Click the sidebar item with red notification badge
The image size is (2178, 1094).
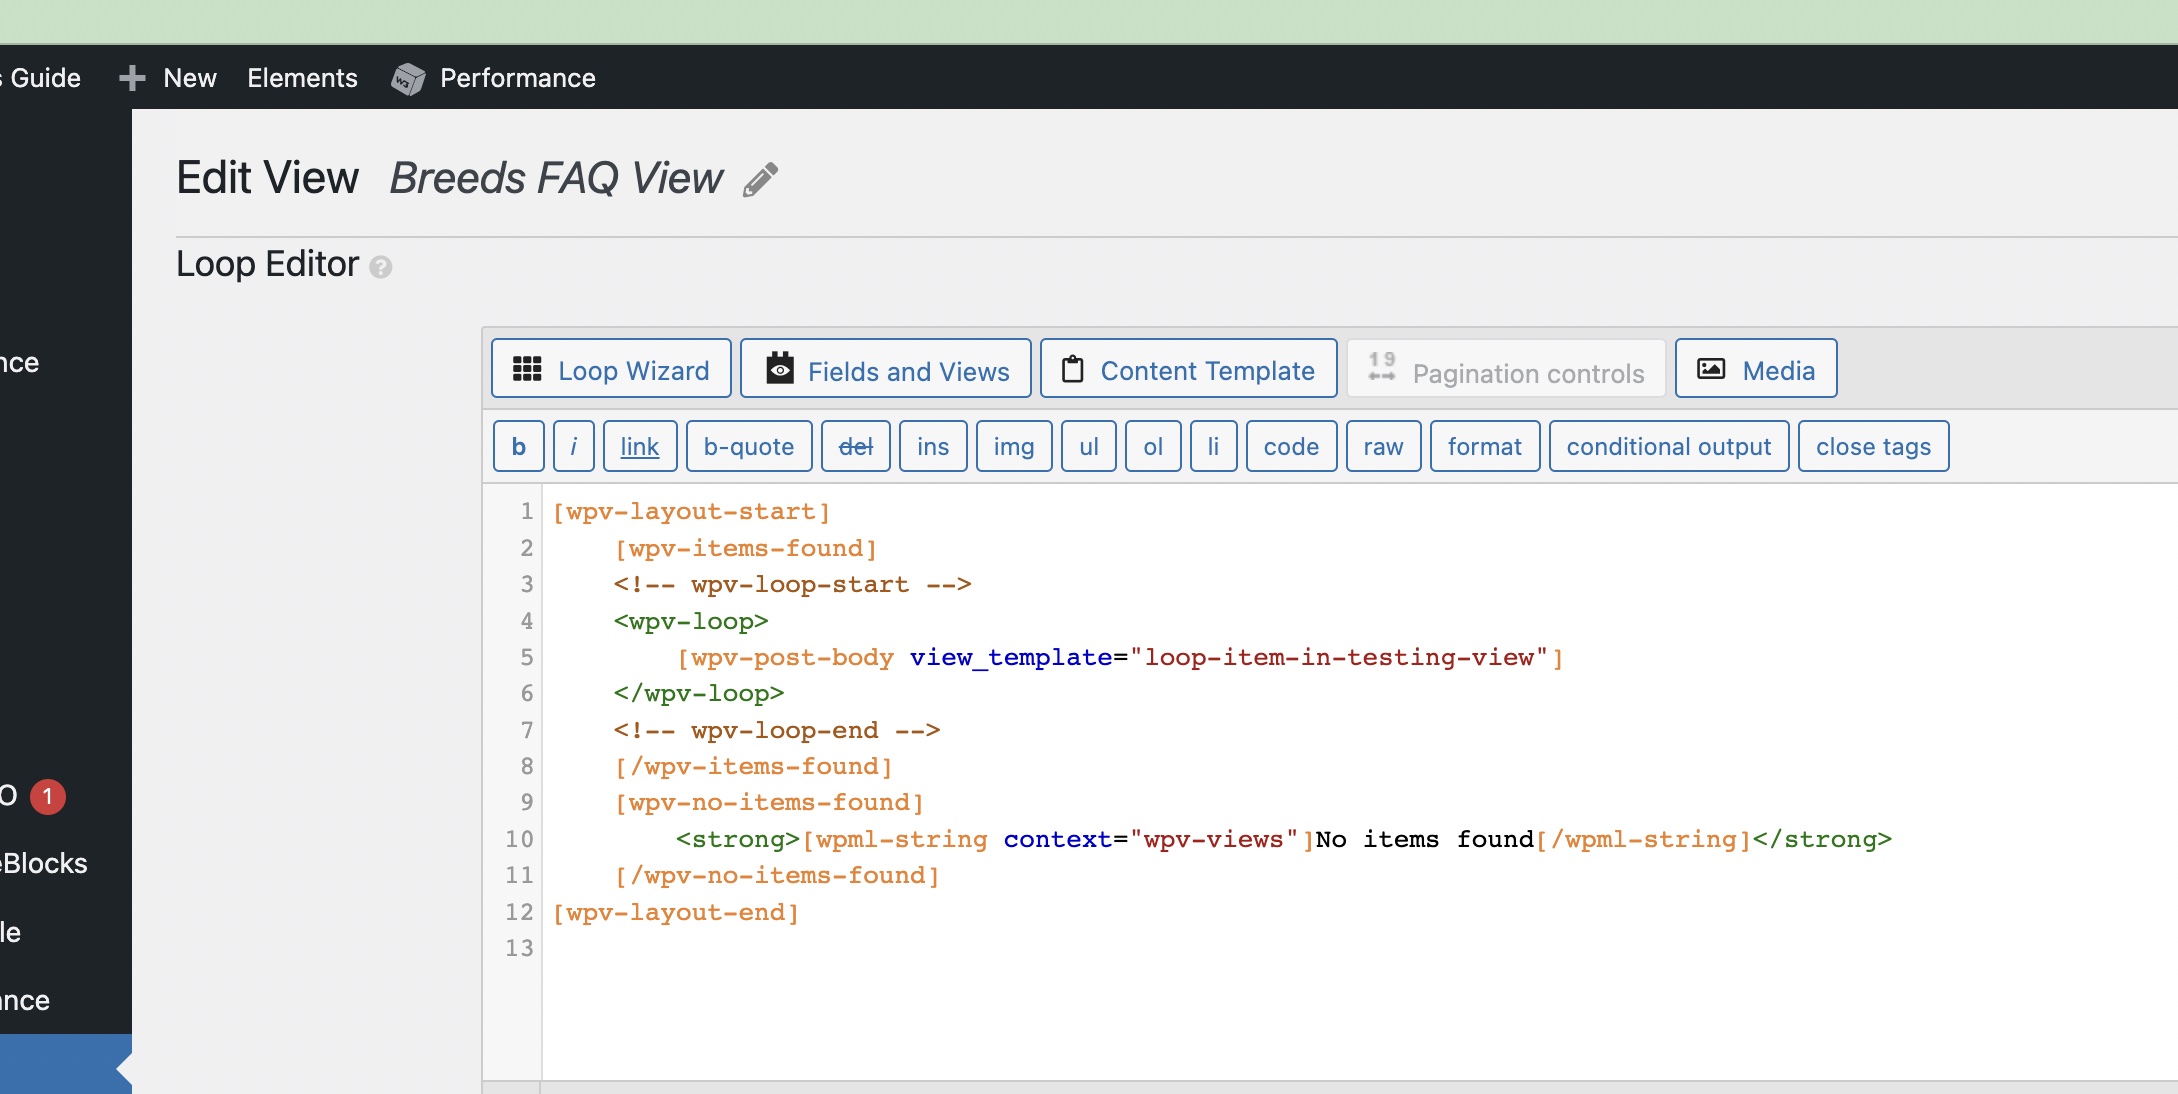click(x=30, y=796)
